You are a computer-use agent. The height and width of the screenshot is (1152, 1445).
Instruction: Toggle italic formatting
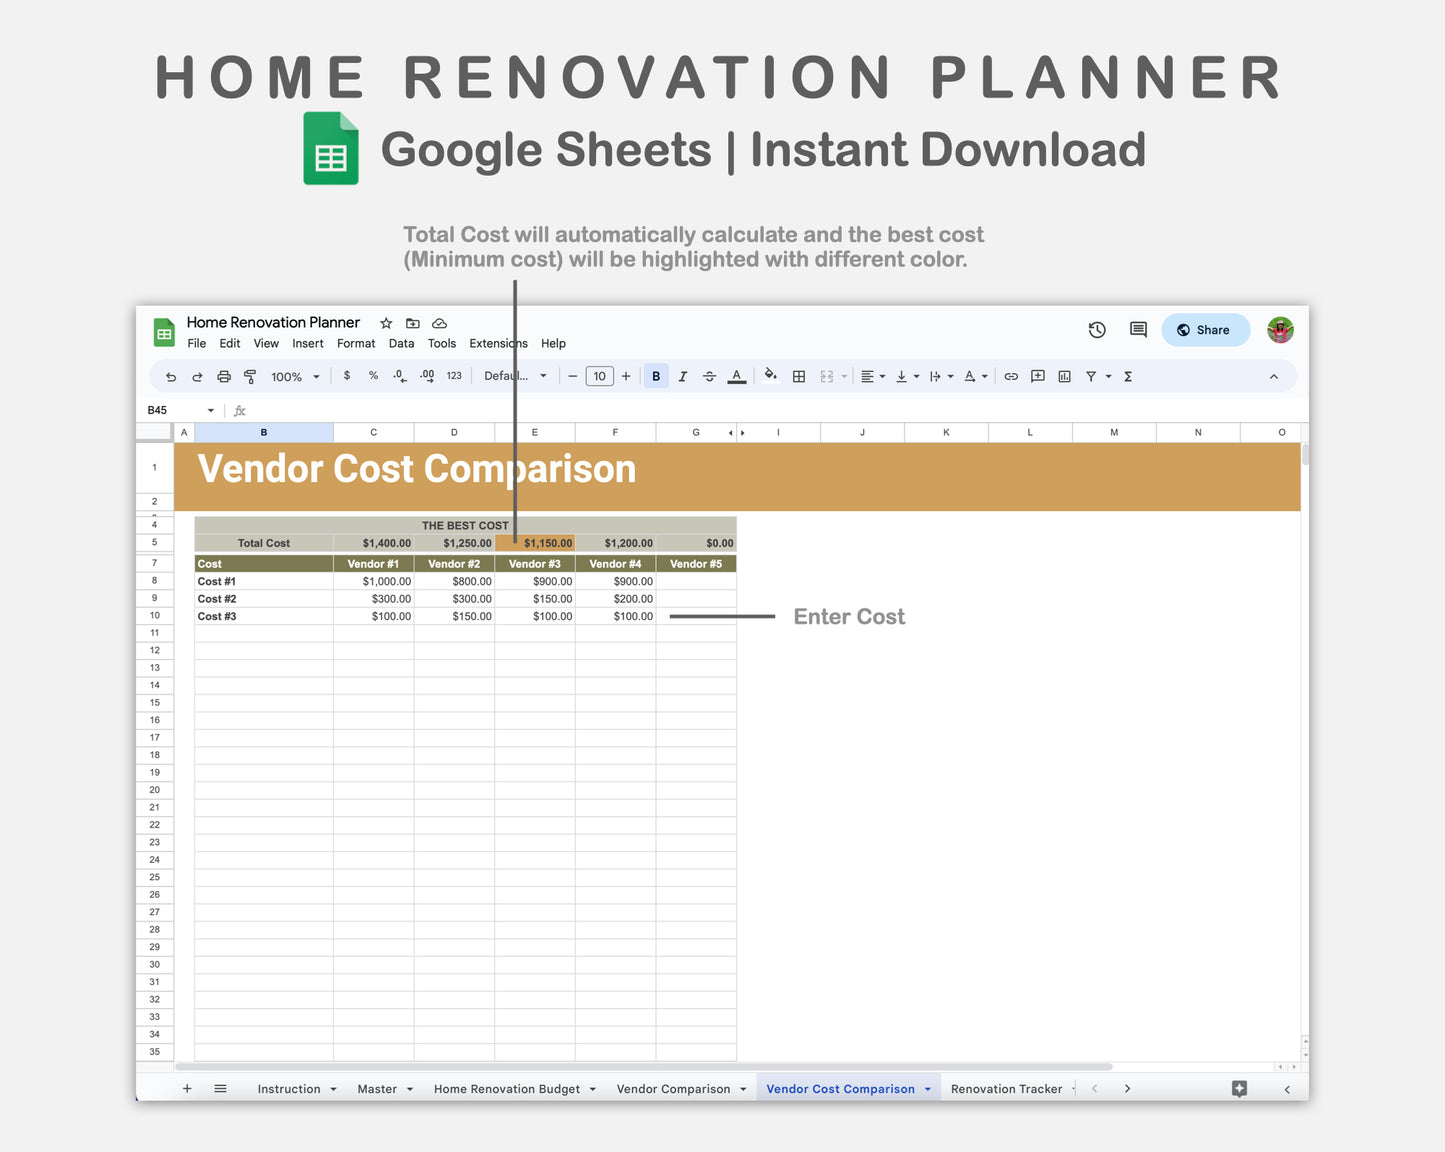[683, 376]
